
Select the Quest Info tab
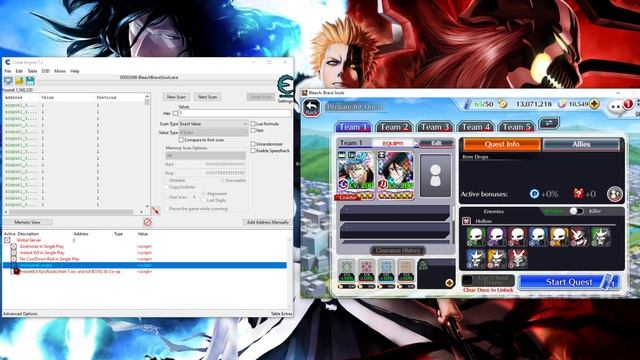point(502,144)
